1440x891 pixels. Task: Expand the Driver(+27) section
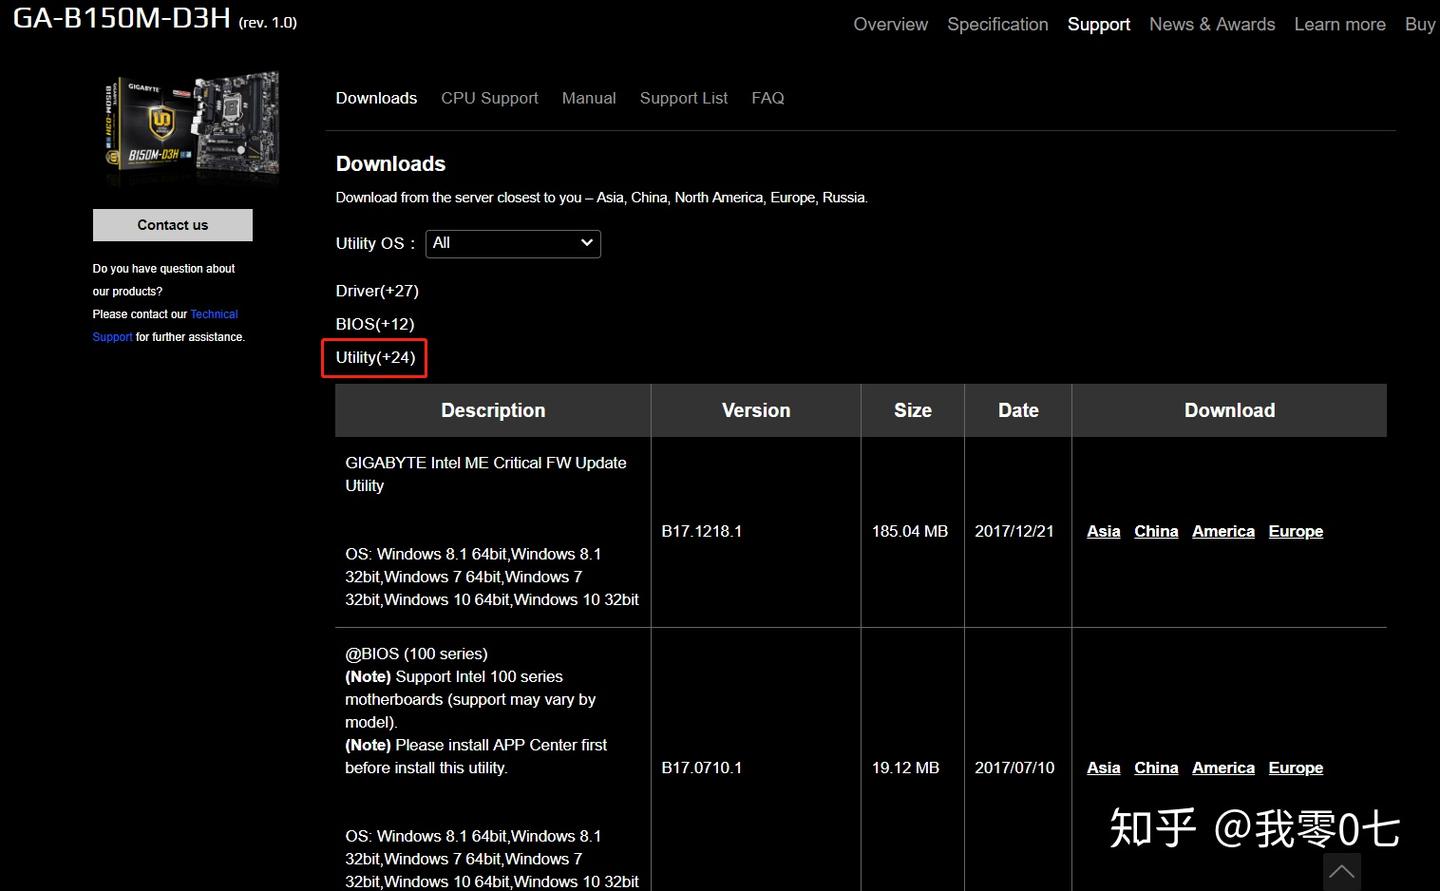(x=377, y=291)
